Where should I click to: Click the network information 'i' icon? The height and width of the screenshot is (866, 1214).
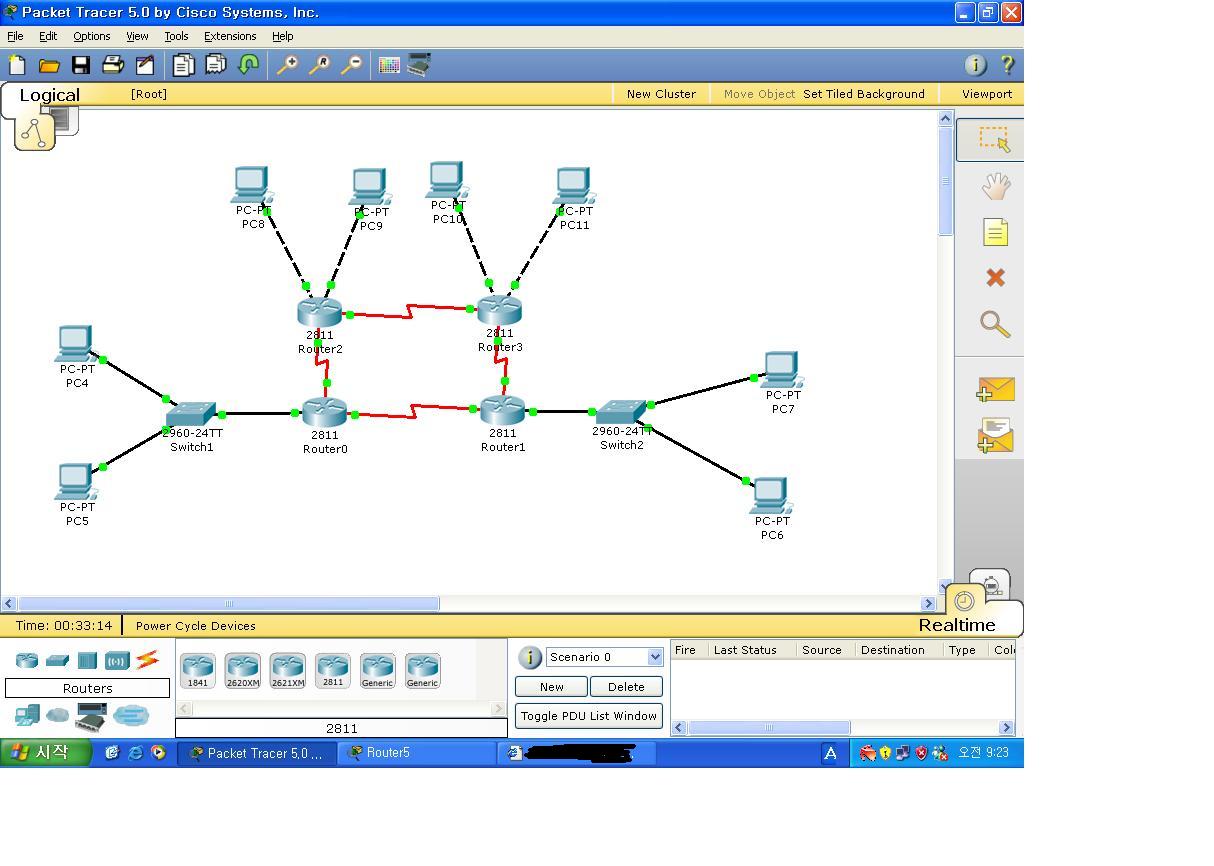tap(975, 65)
